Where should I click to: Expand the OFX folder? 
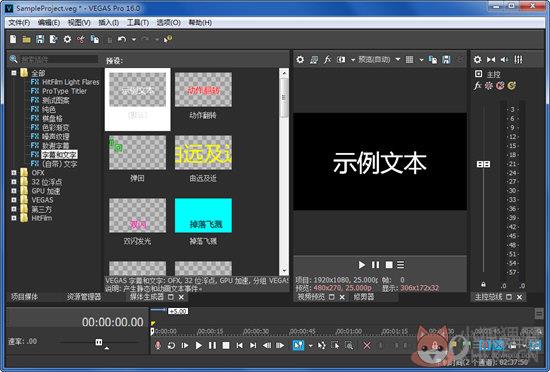click(14, 173)
